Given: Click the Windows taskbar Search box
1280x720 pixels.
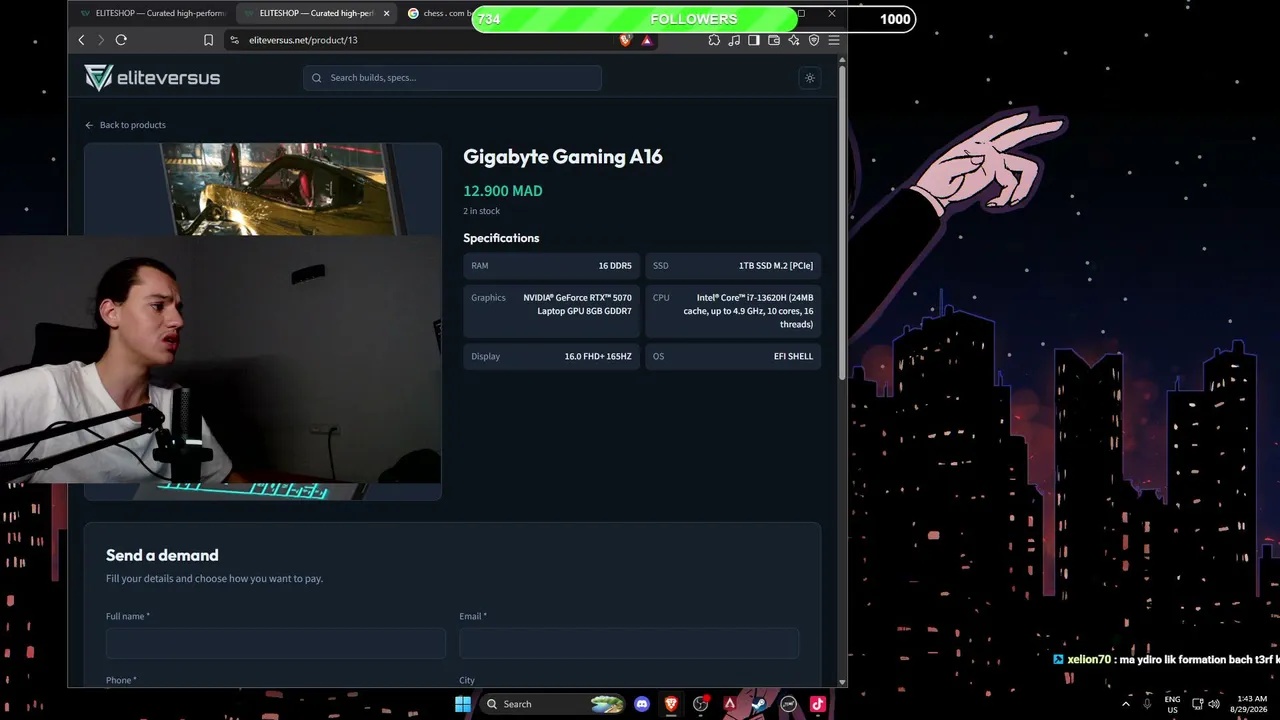Looking at the screenshot, I should click(x=553, y=704).
